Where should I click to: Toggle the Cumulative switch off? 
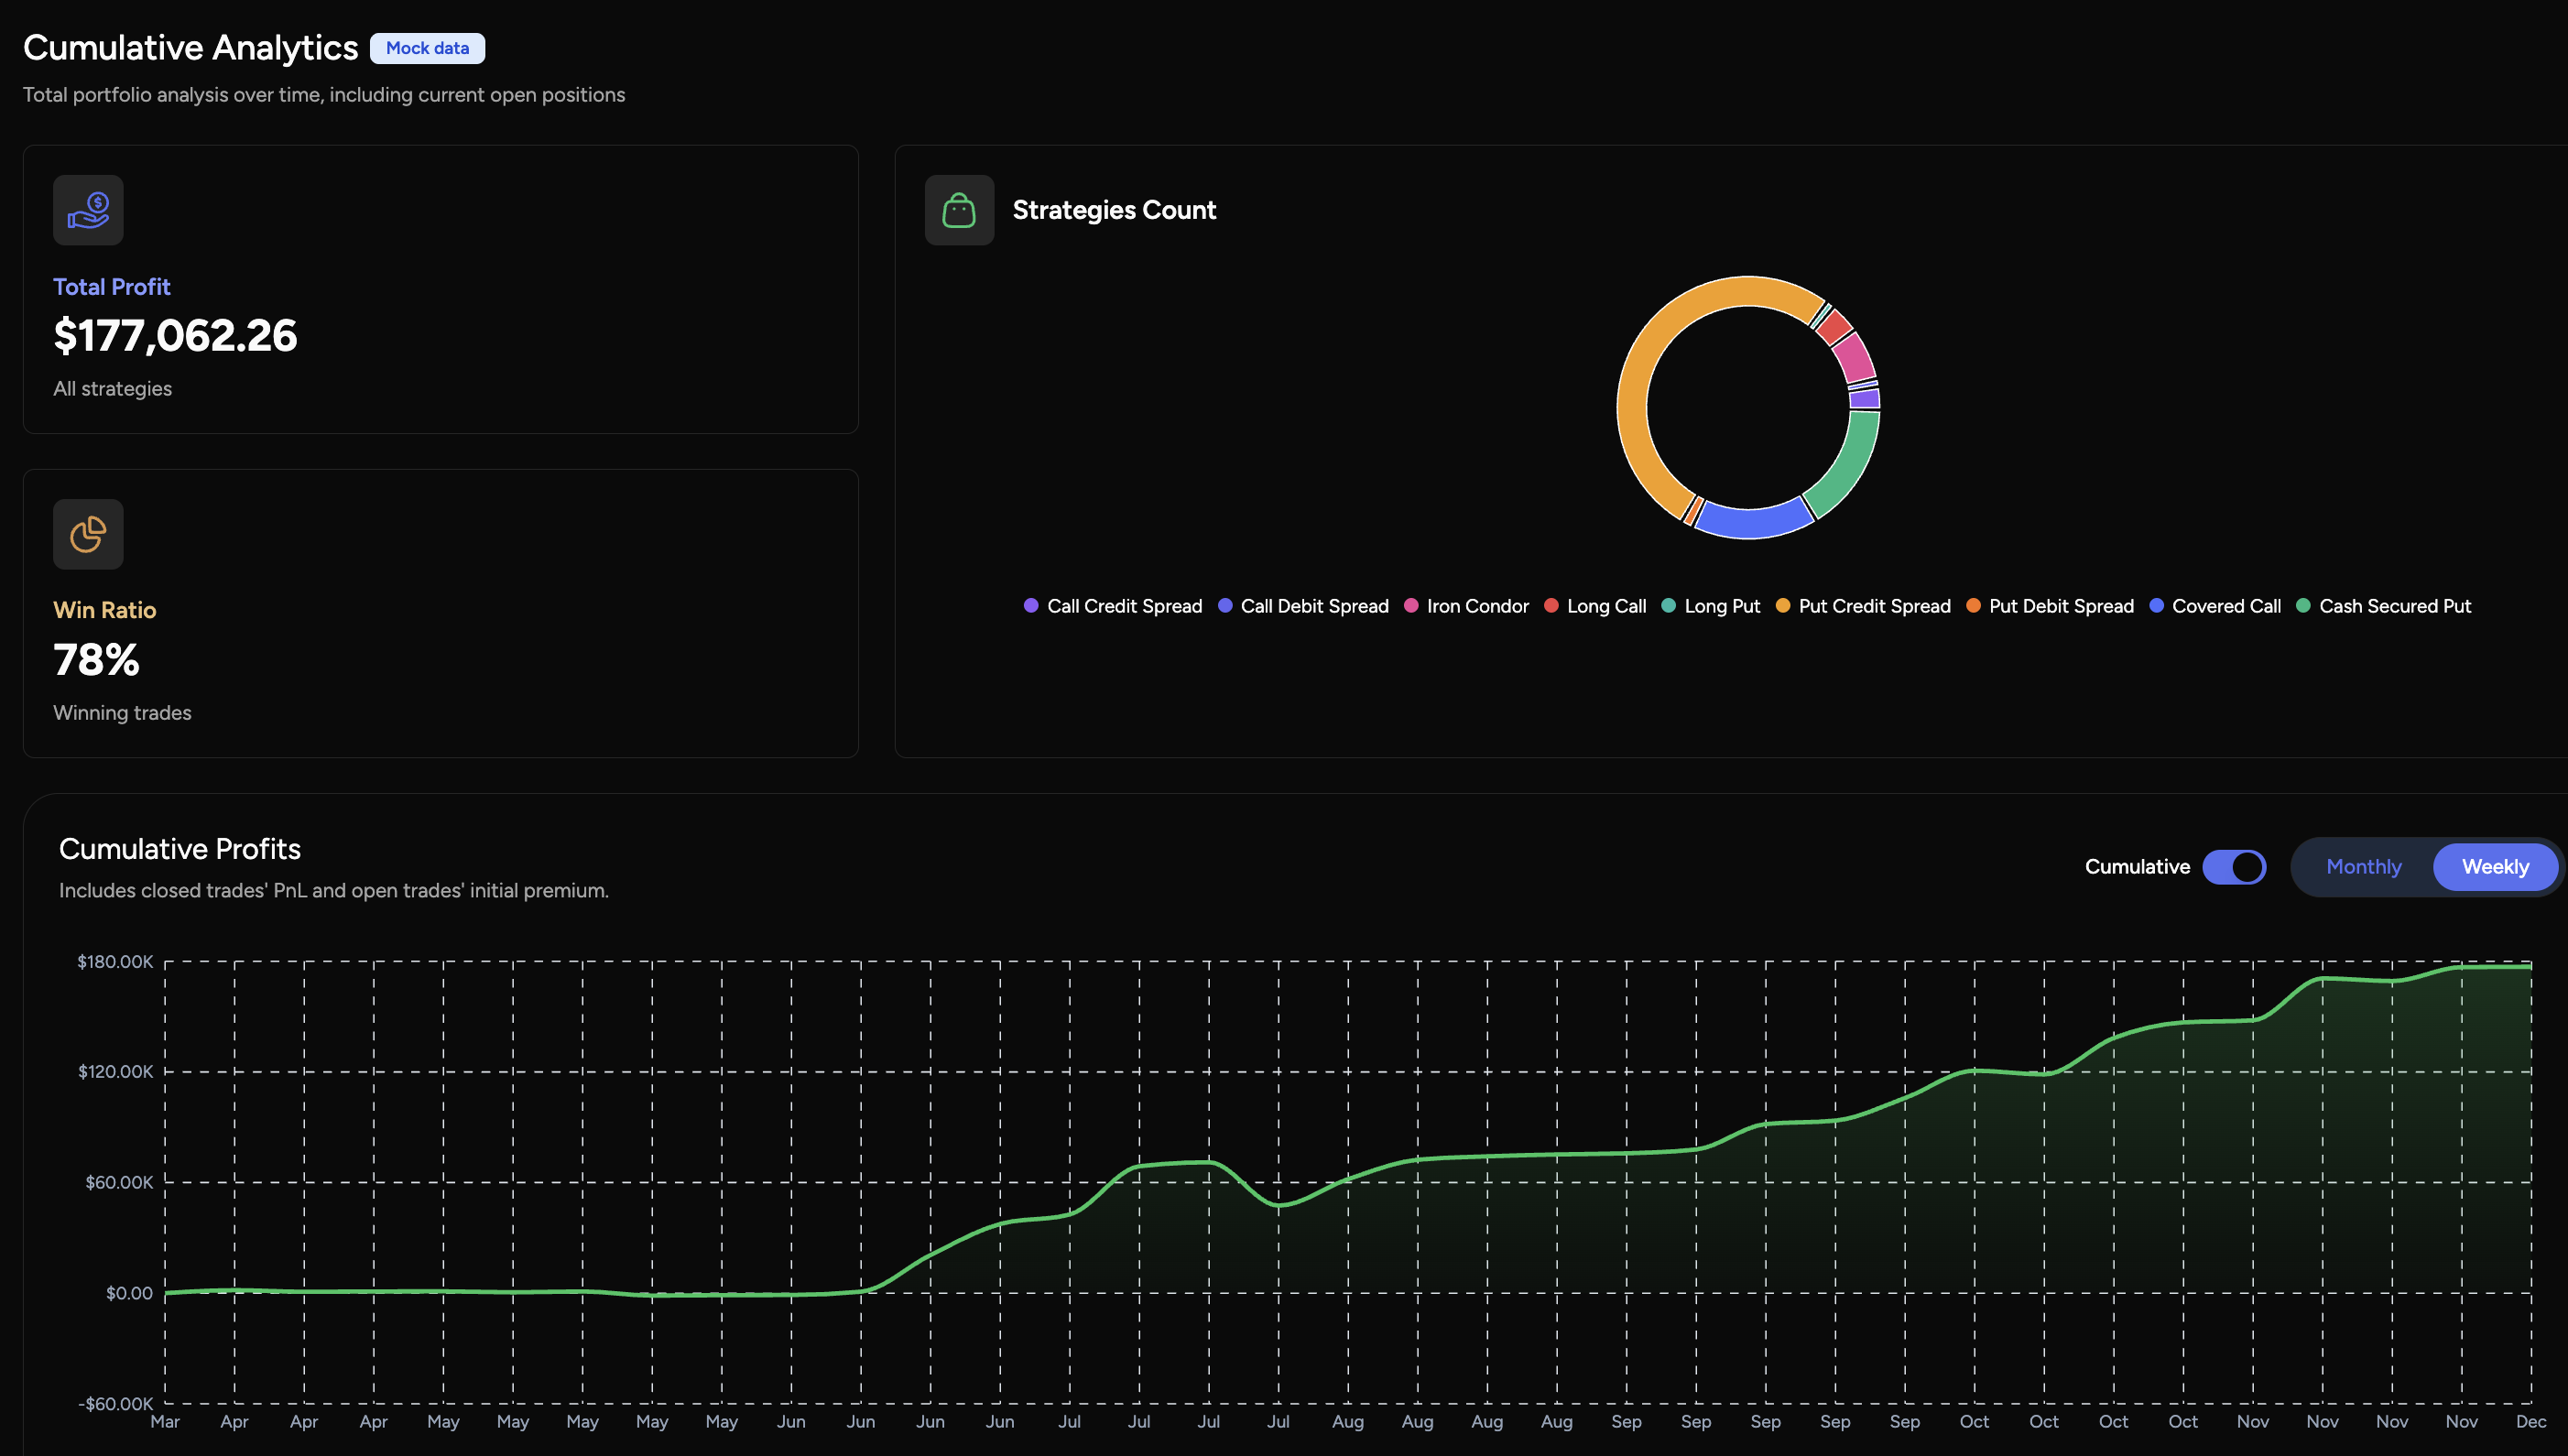(2236, 866)
